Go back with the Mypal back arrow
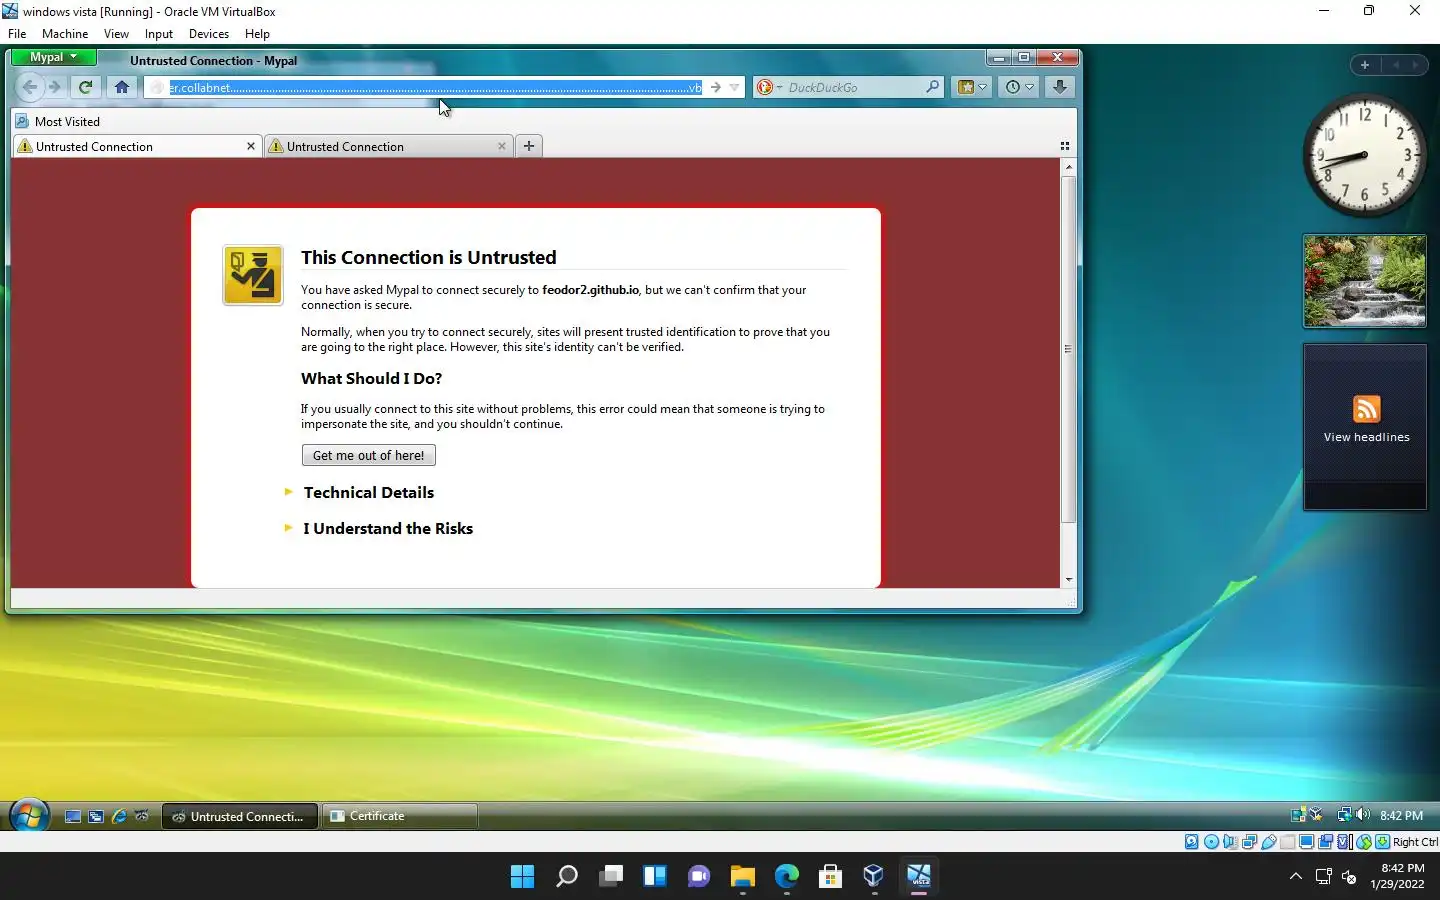 tap(29, 87)
